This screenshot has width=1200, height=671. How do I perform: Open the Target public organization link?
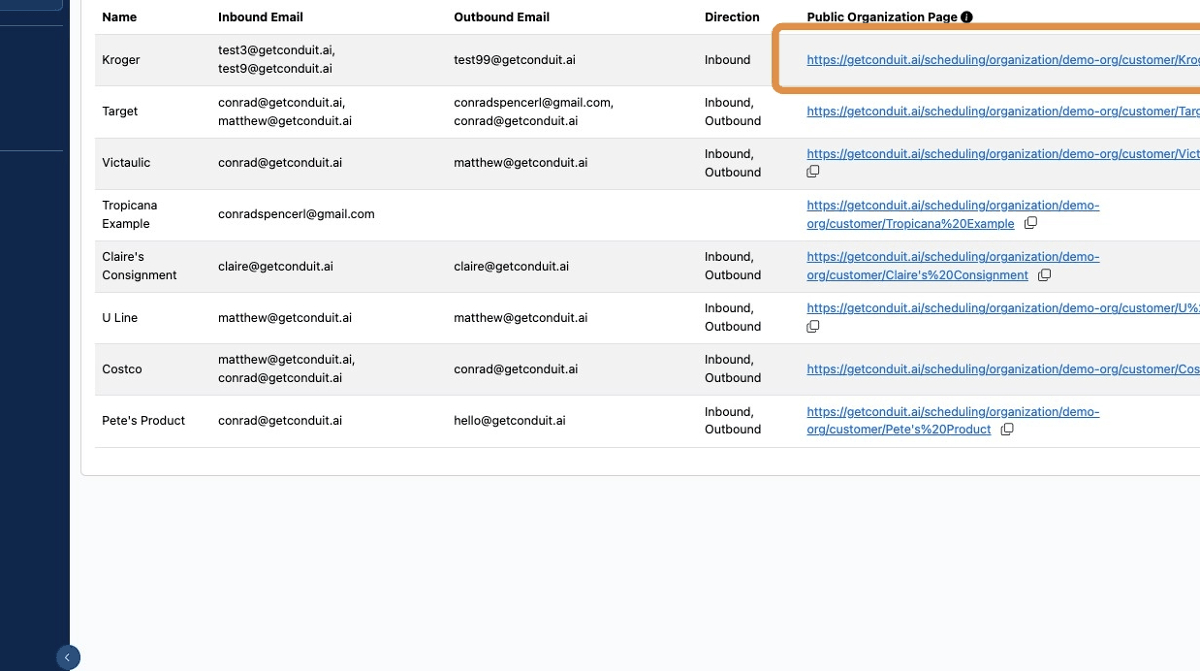tap(1003, 111)
